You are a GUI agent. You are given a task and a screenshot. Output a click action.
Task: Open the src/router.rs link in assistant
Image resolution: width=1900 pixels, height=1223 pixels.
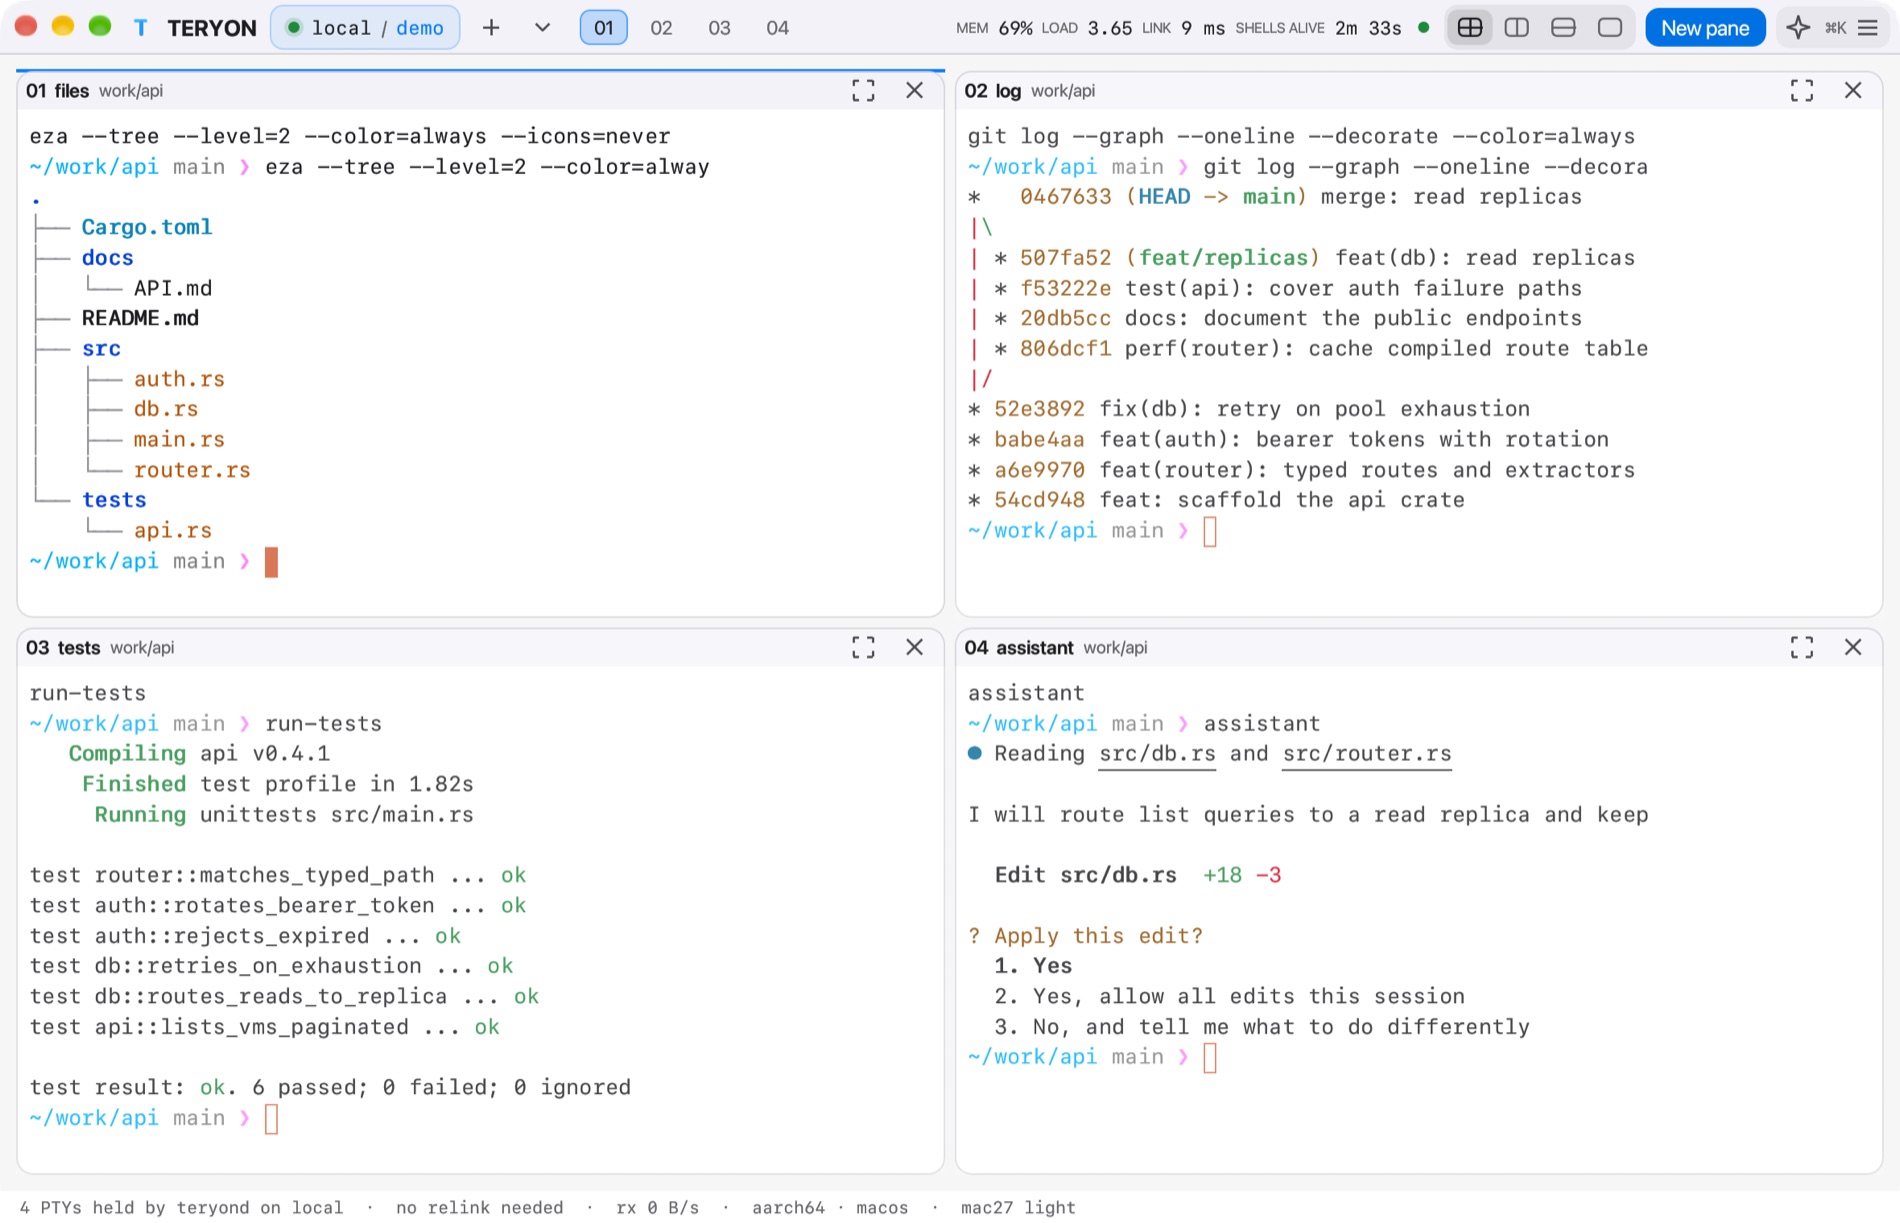point(1367,754)
